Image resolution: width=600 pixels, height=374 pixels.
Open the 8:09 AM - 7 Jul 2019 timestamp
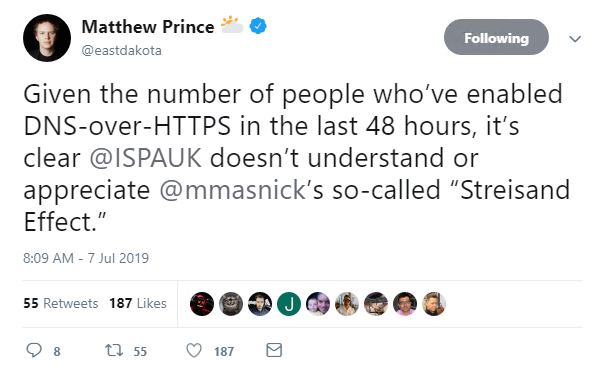pyautogui.click(x=86, y=258)
